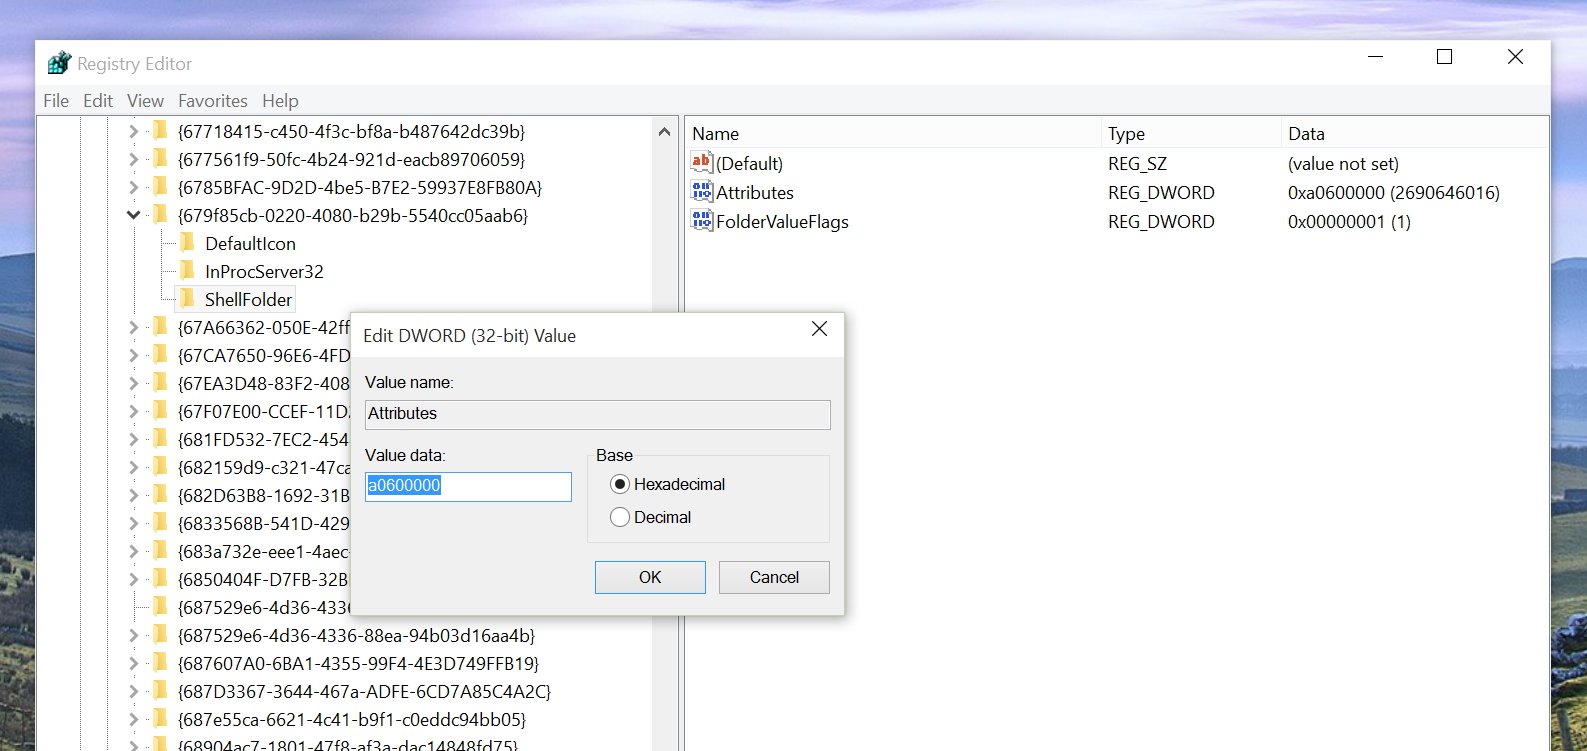This screenshot has width=1587, height=751.
Task: Select the (Default) value name
Action: pos(749,163)
